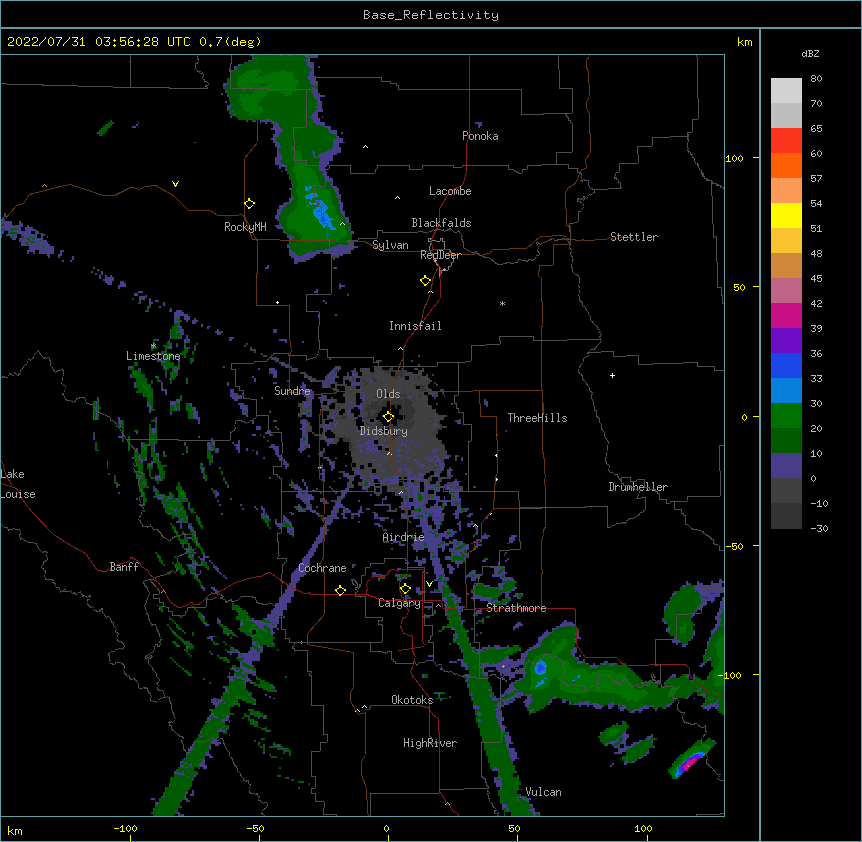862x842 pixels.
Task: Click the Olds town label
Action: coord(388,394)
